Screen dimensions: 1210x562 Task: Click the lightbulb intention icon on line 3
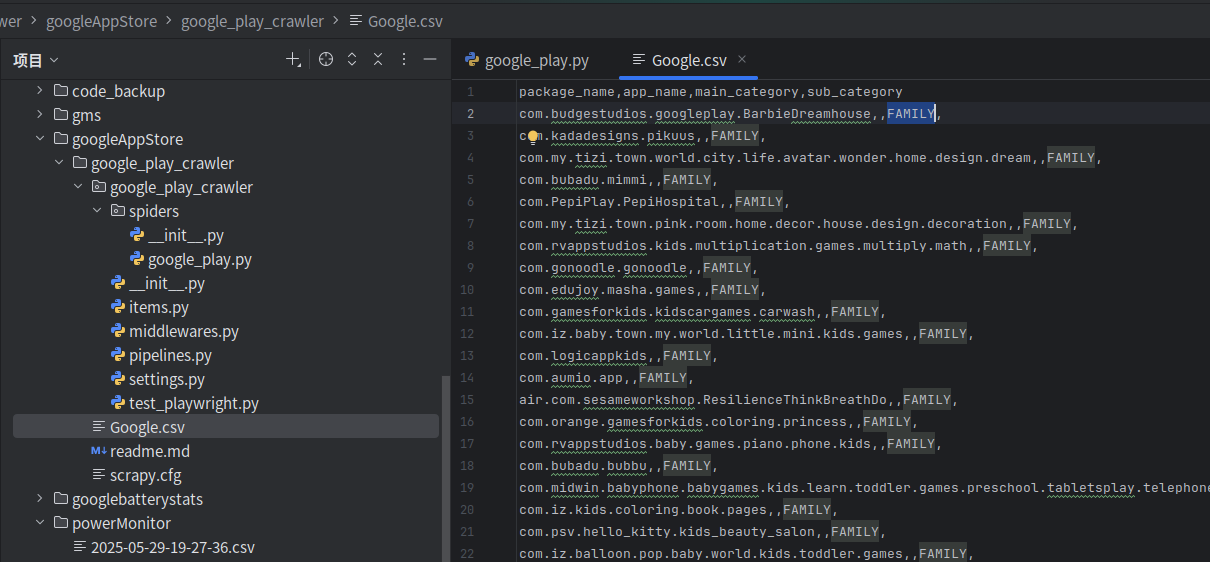click(533, 136)
